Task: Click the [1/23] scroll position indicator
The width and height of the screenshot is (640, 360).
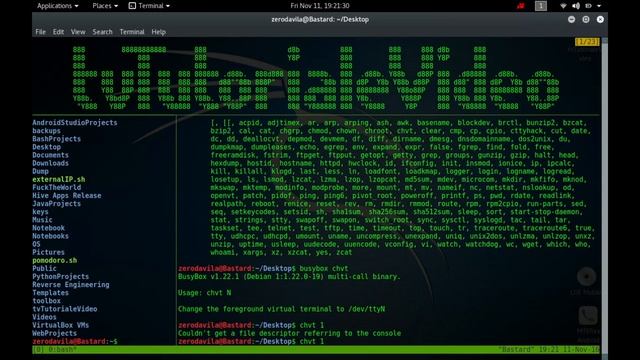Action: [587, 42]
